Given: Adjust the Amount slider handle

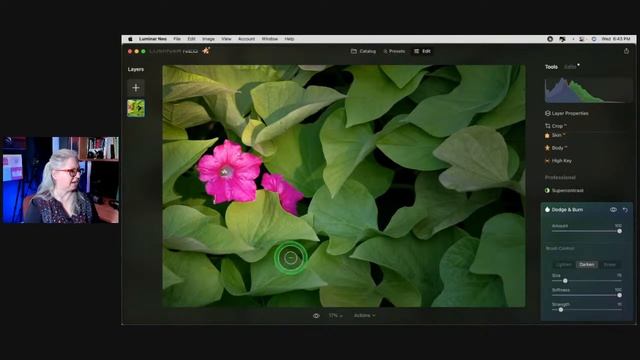Looking at the screenshot, I should pyautogui.click(x=619, y=231).
